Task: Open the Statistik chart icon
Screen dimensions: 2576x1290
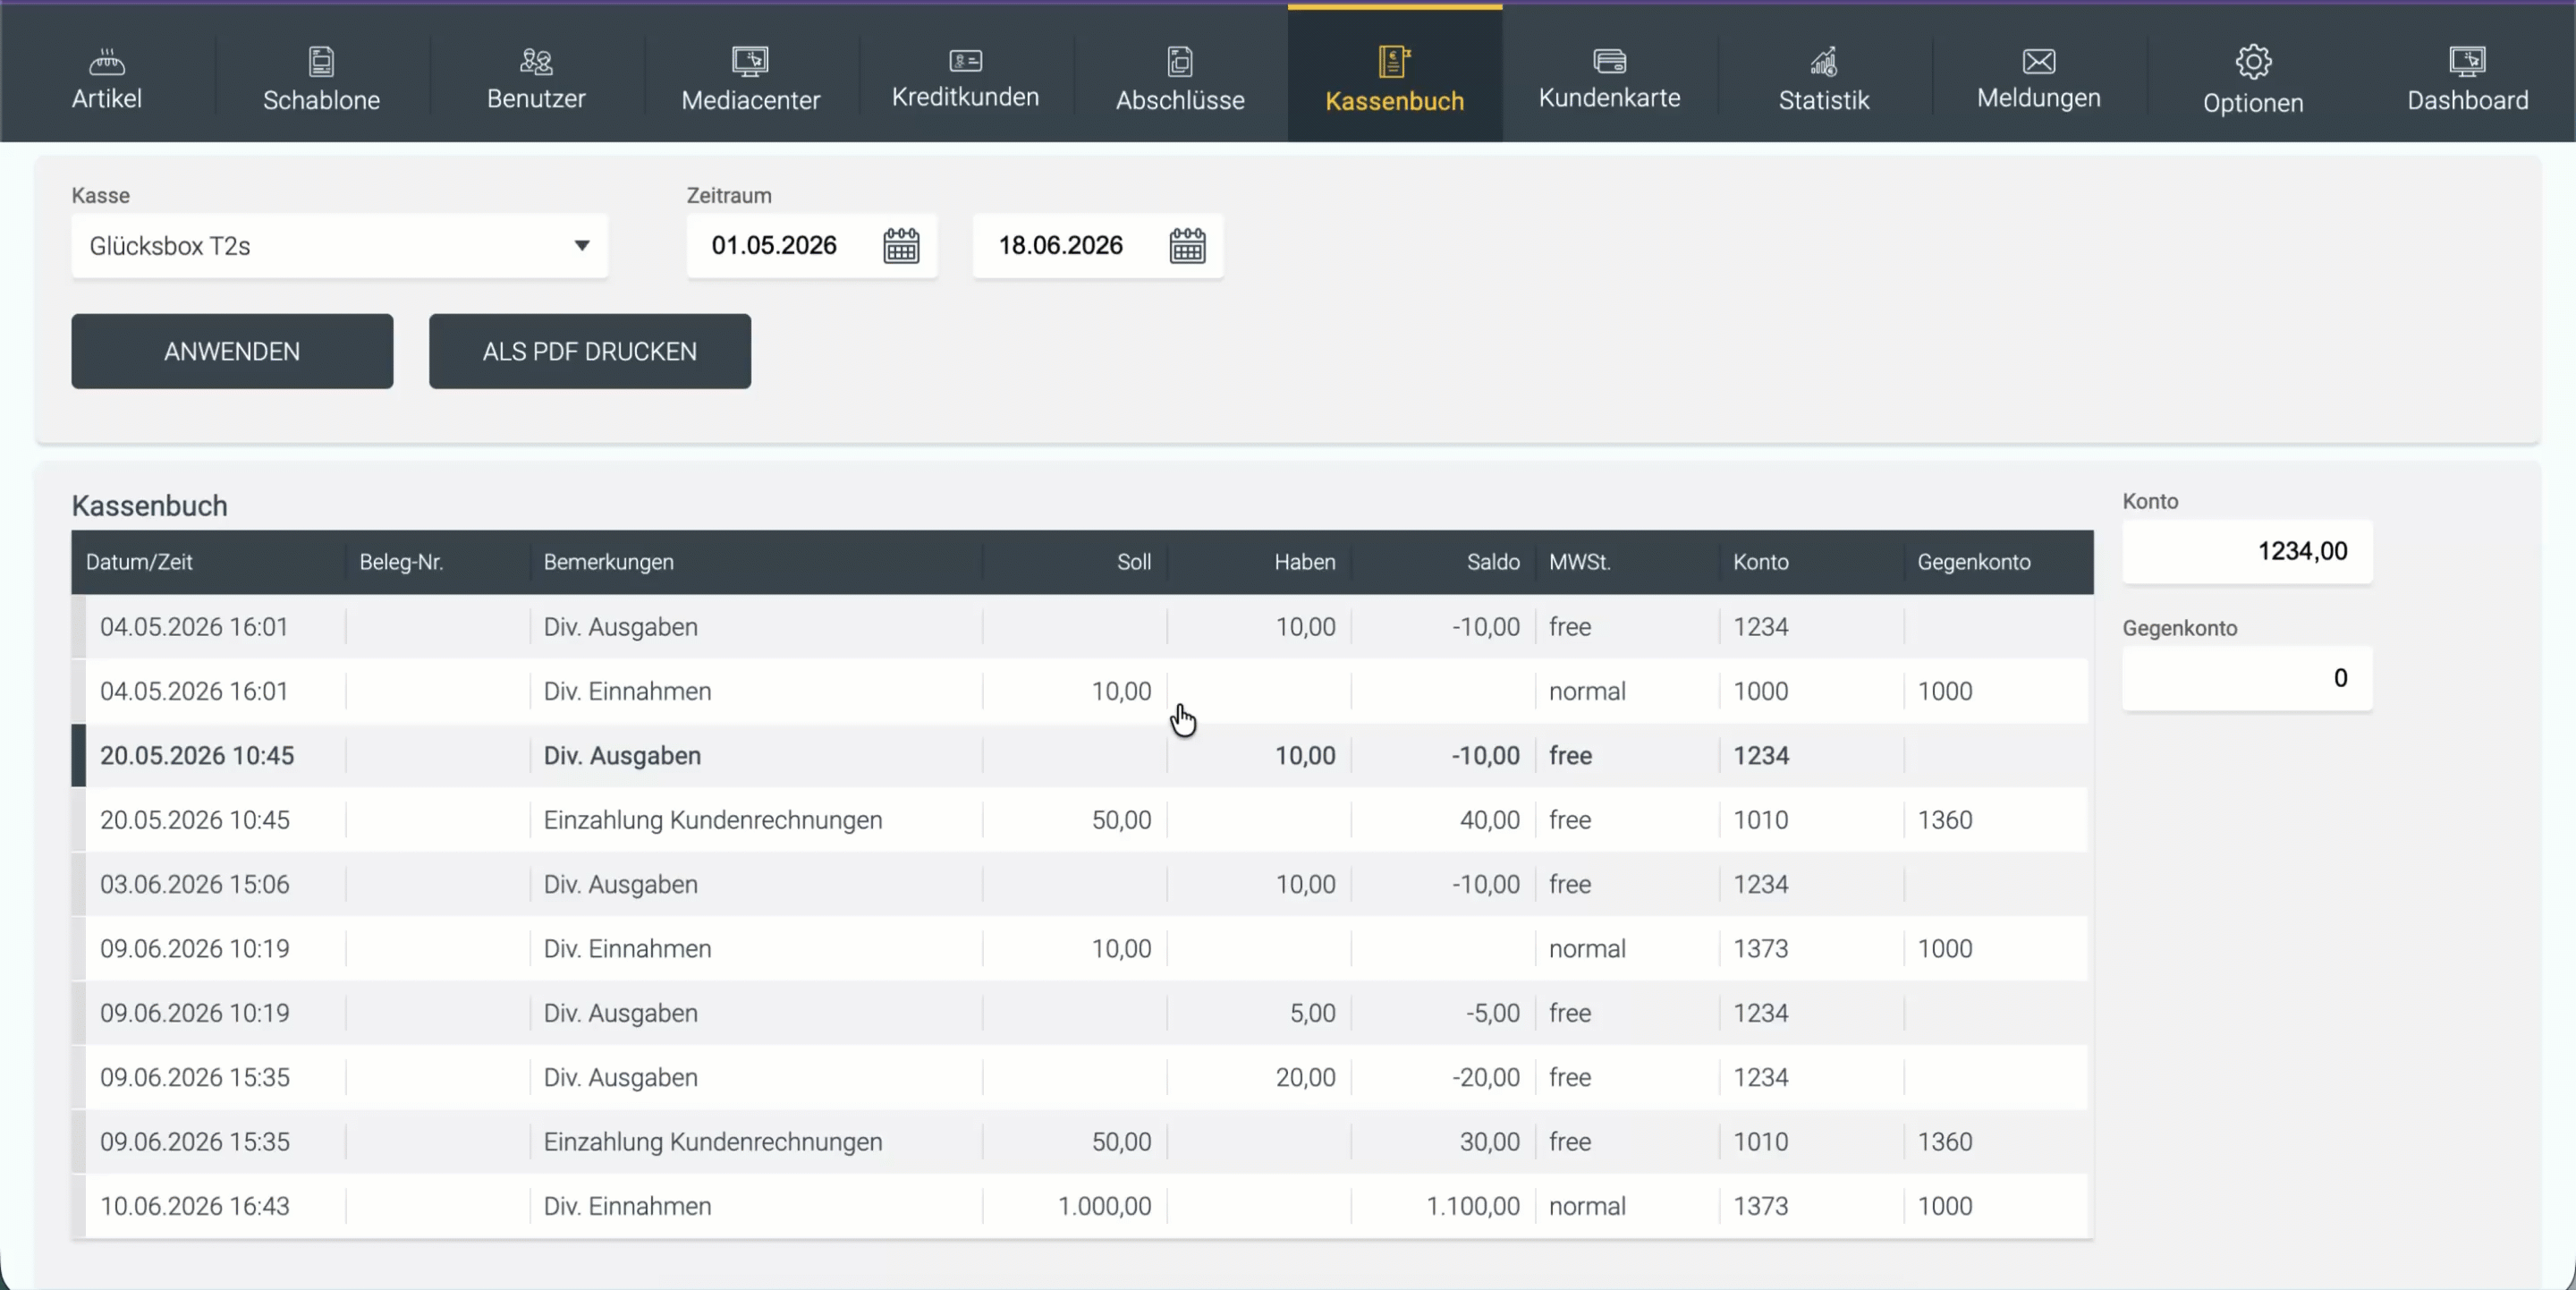Action: [1823, 62]
